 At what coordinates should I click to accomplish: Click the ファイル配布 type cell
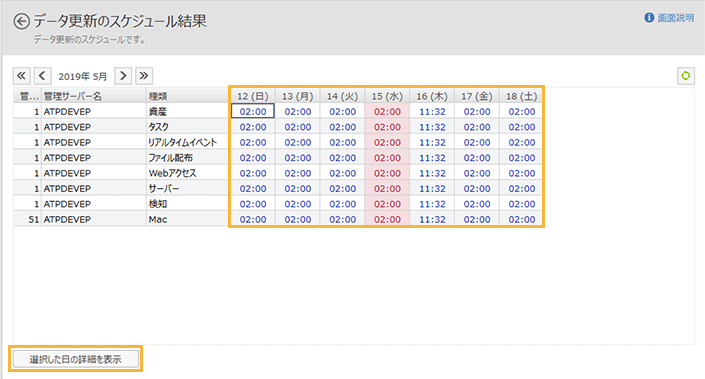187,158
